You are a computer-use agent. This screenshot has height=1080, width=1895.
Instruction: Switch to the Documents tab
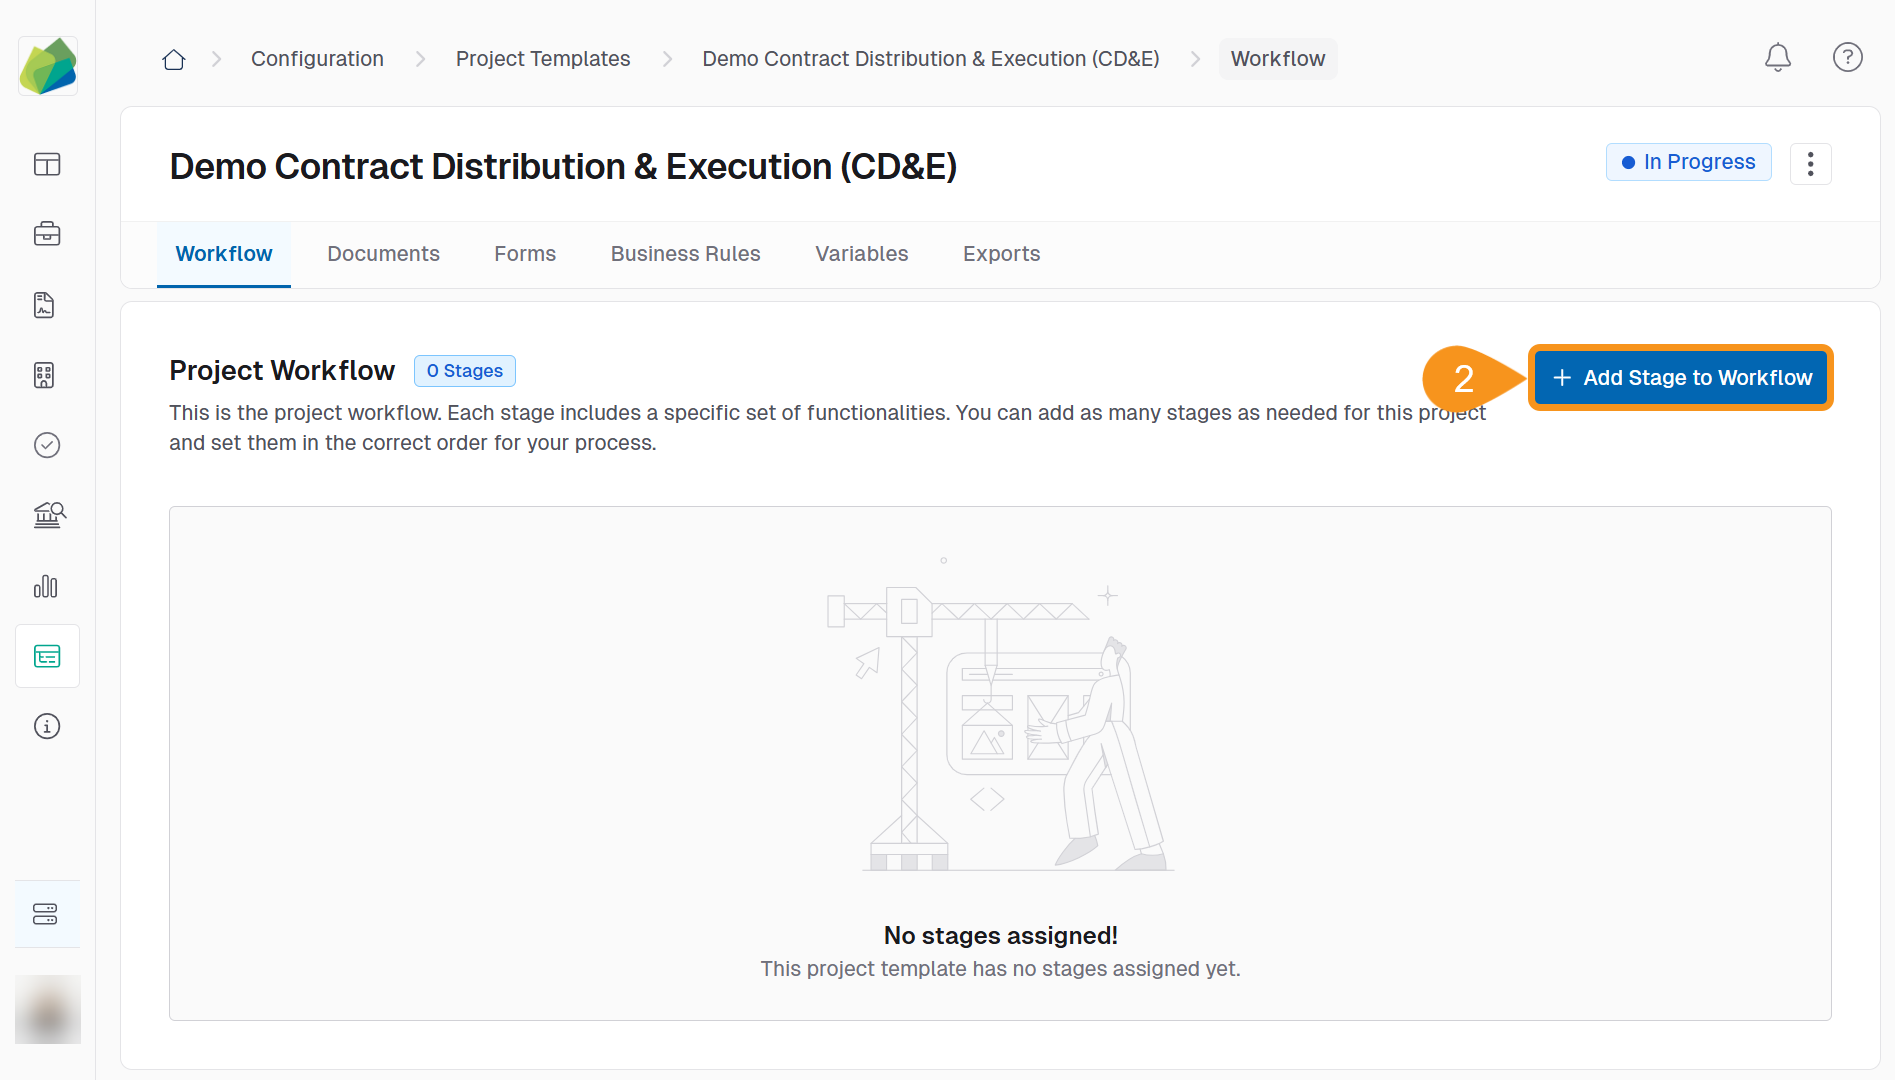coord(383,254)
